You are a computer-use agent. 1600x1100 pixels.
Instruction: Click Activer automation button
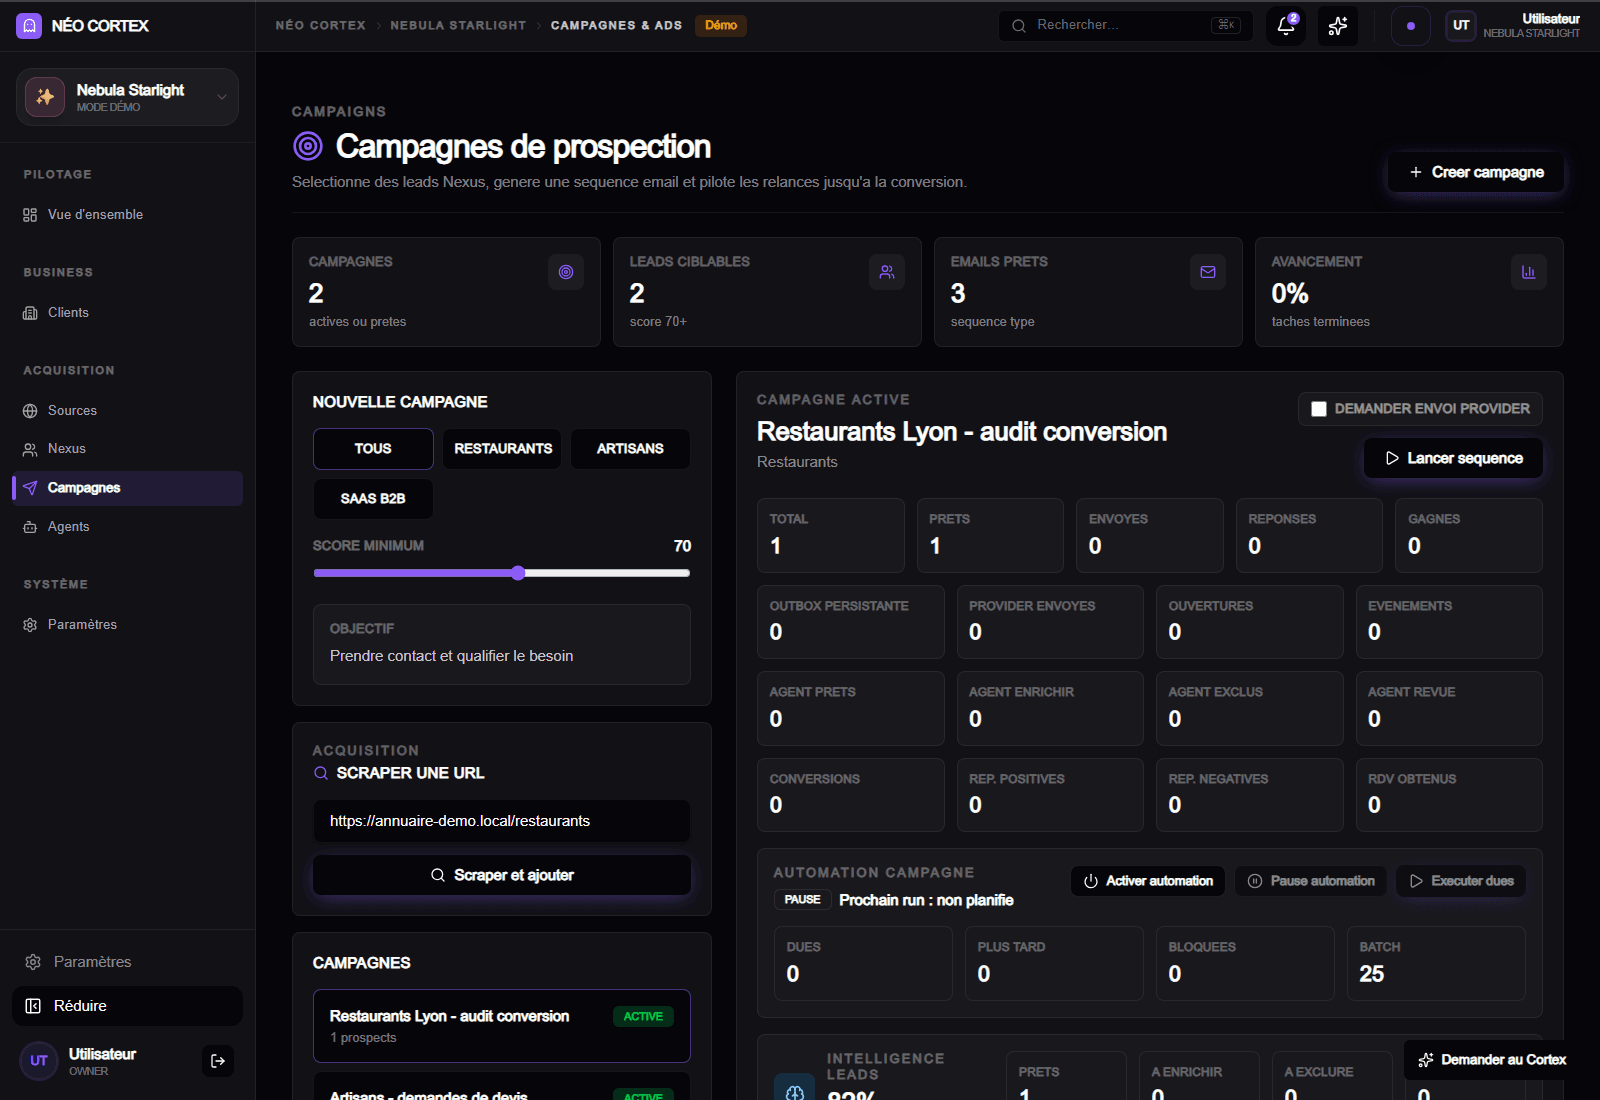pyautogui.click(x=1148, y=881)
